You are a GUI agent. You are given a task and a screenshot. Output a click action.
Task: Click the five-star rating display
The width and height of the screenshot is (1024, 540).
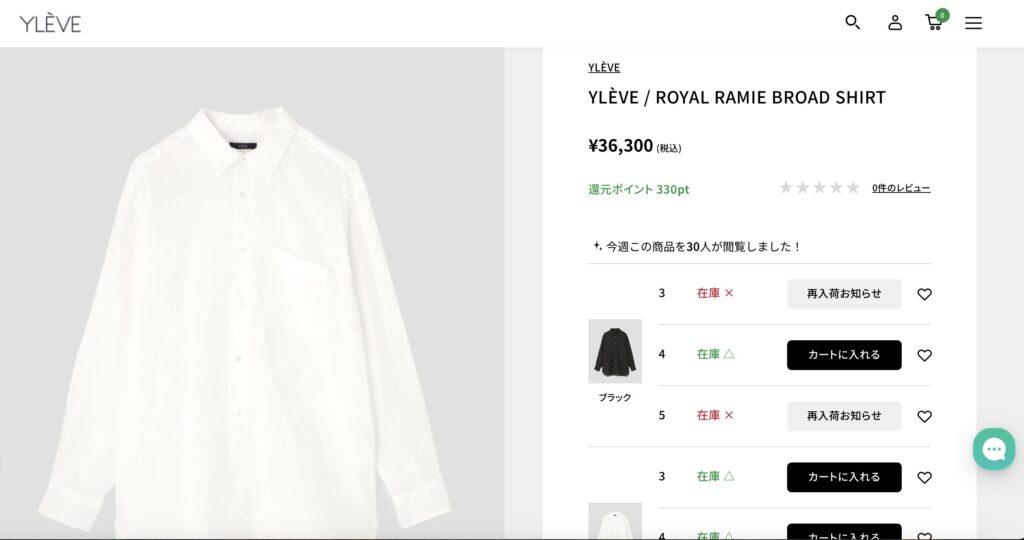[819, 188]
